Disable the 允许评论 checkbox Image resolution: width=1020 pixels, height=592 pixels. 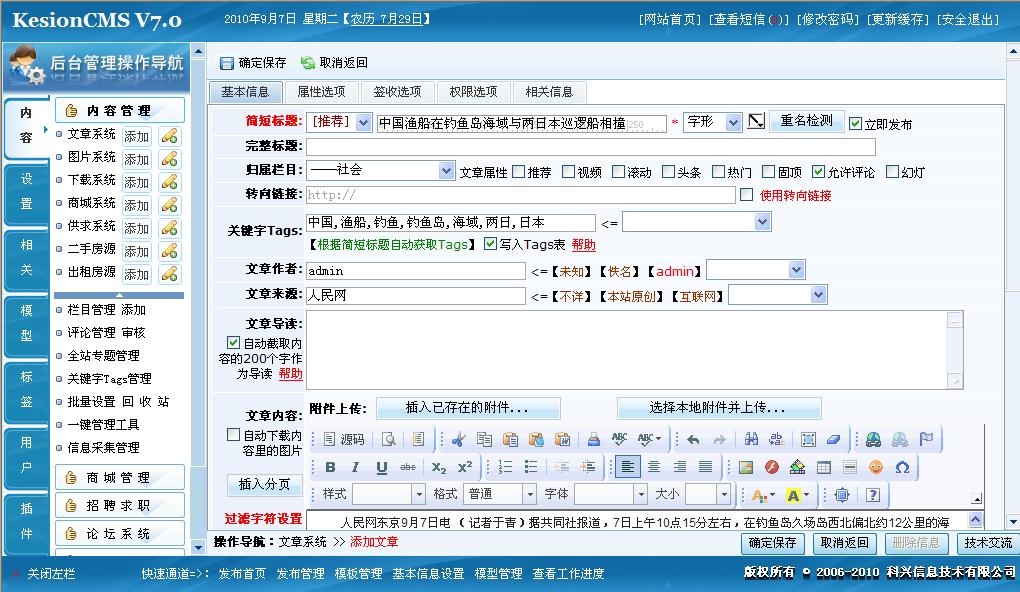pyautogui.click(x=818, y=172)
